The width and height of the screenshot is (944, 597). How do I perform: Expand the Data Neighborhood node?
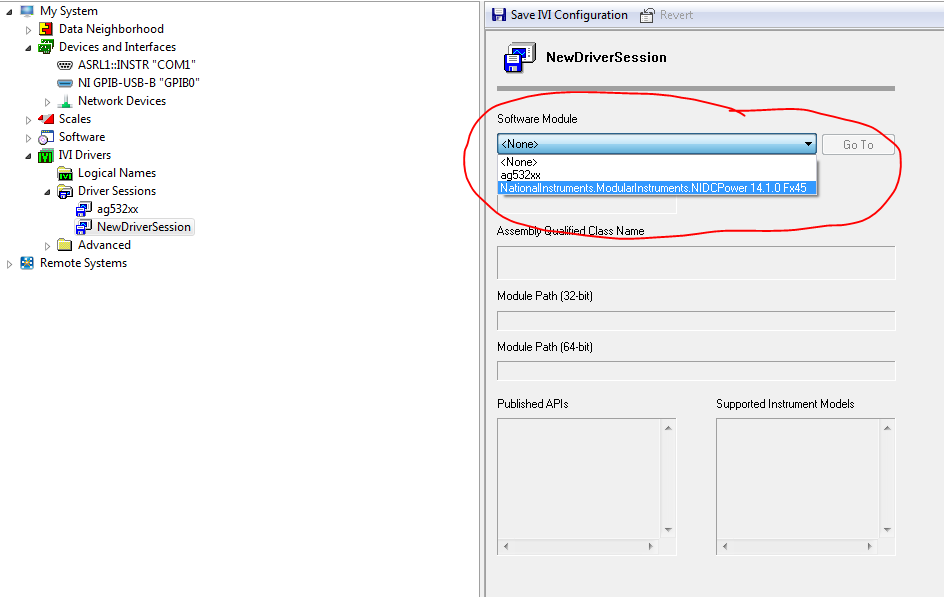click(28, 29)
